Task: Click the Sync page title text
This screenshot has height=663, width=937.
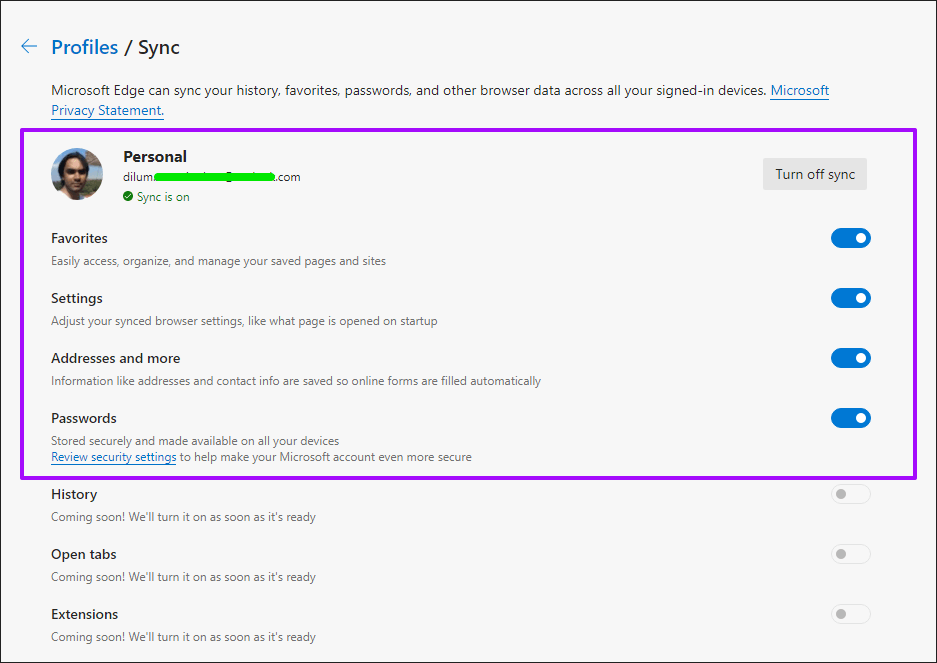Action: (x=158, y=48)
